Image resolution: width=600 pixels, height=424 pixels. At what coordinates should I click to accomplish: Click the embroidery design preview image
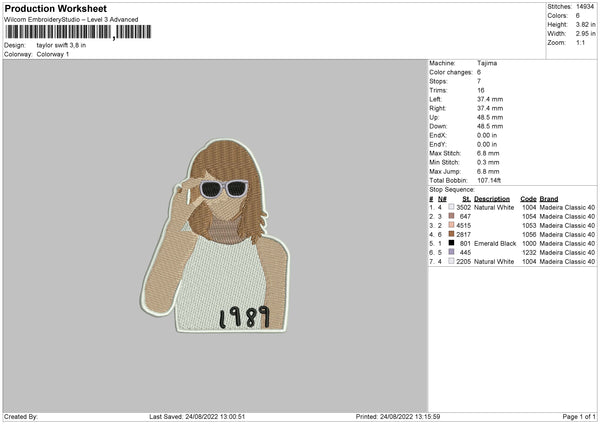tap(215, 236)
